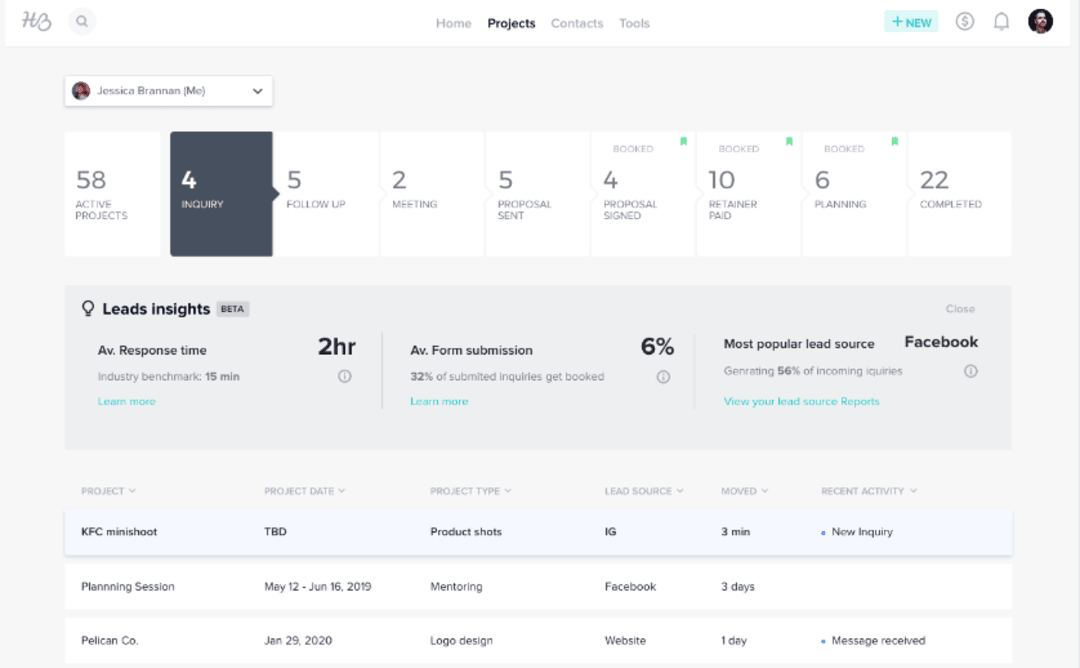Click the Booked bookmark on Proposal Signed
Image resolution: width=1080 pixels, height=668 pixels.
point(683,143)
